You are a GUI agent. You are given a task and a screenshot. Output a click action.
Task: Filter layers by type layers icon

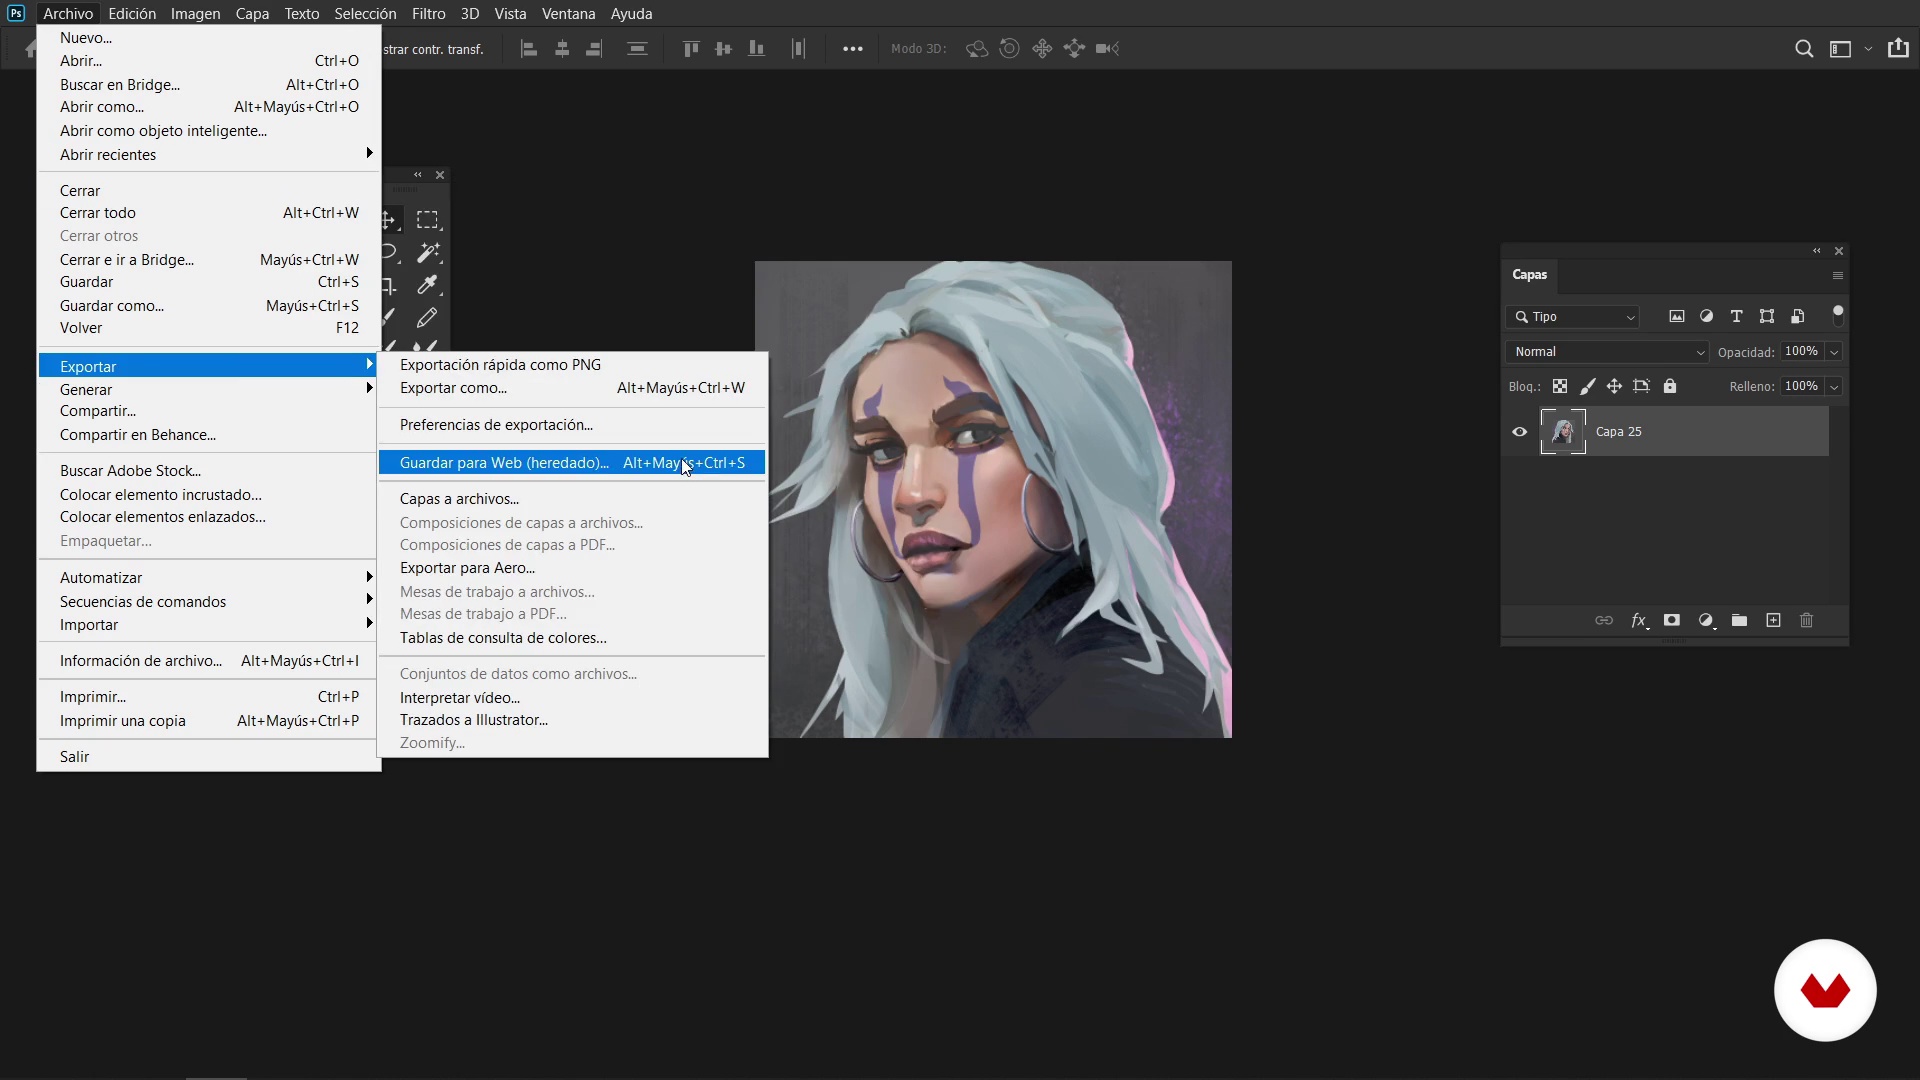pos(1737,316)
